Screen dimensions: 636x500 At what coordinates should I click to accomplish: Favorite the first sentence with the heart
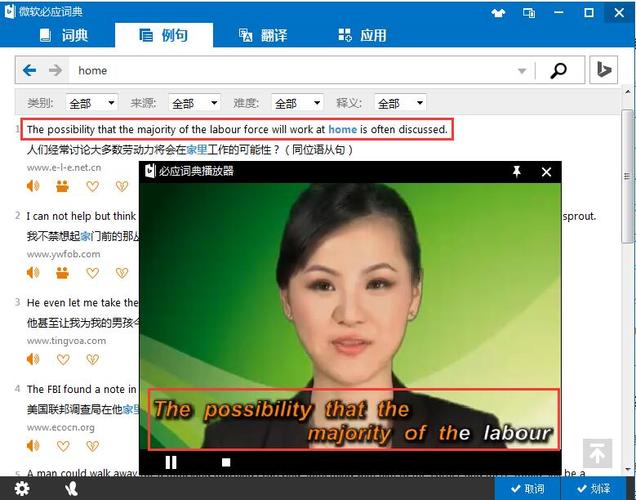click(x=92, y=186)
